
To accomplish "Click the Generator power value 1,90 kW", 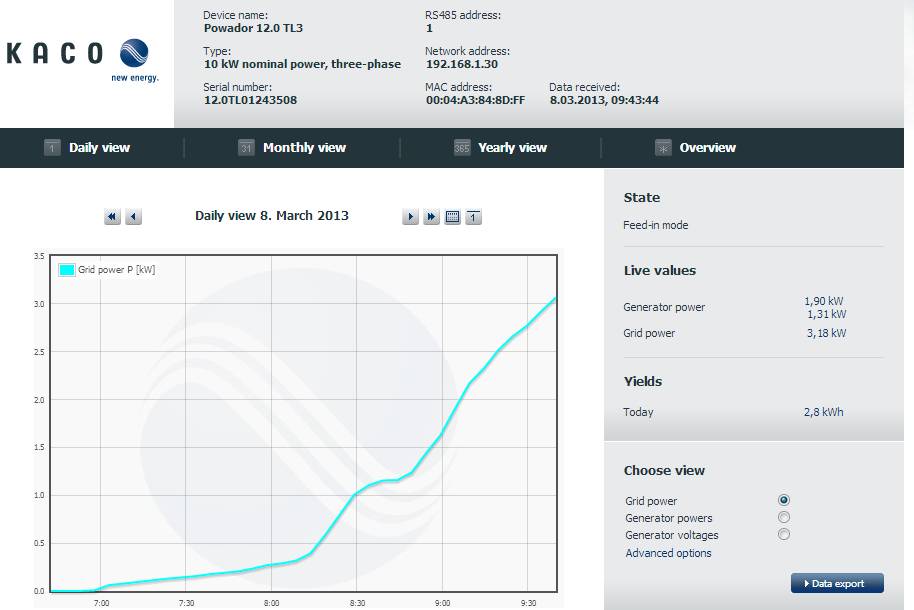I will [x=824, y=301].
